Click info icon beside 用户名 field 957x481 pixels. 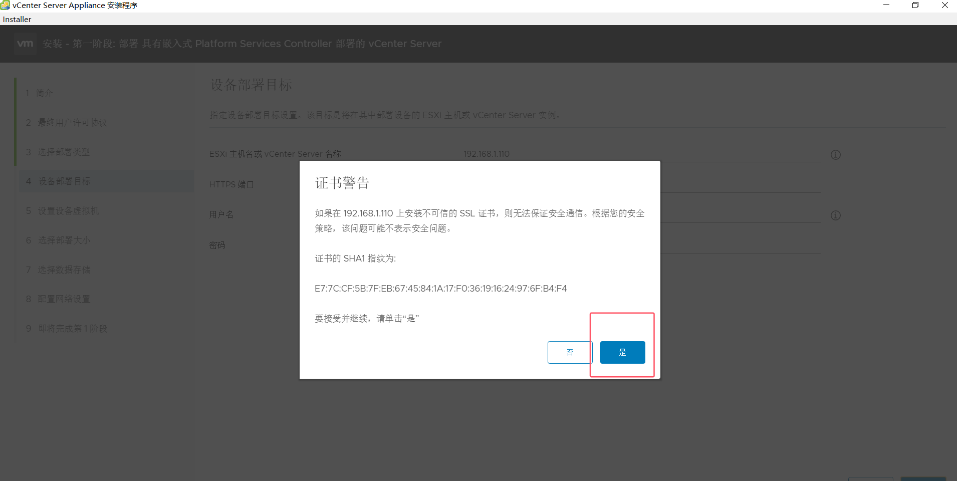tap(836, 215)
